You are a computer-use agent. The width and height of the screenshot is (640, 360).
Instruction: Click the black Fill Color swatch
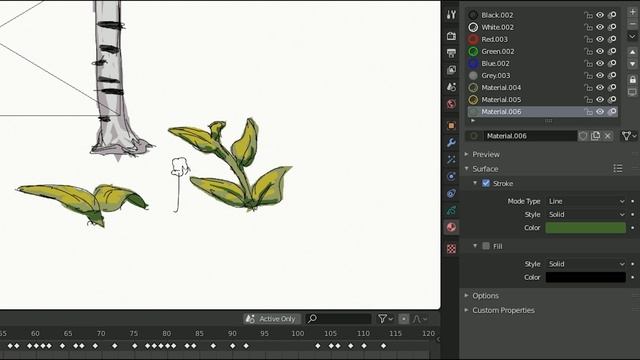point(586,277)
